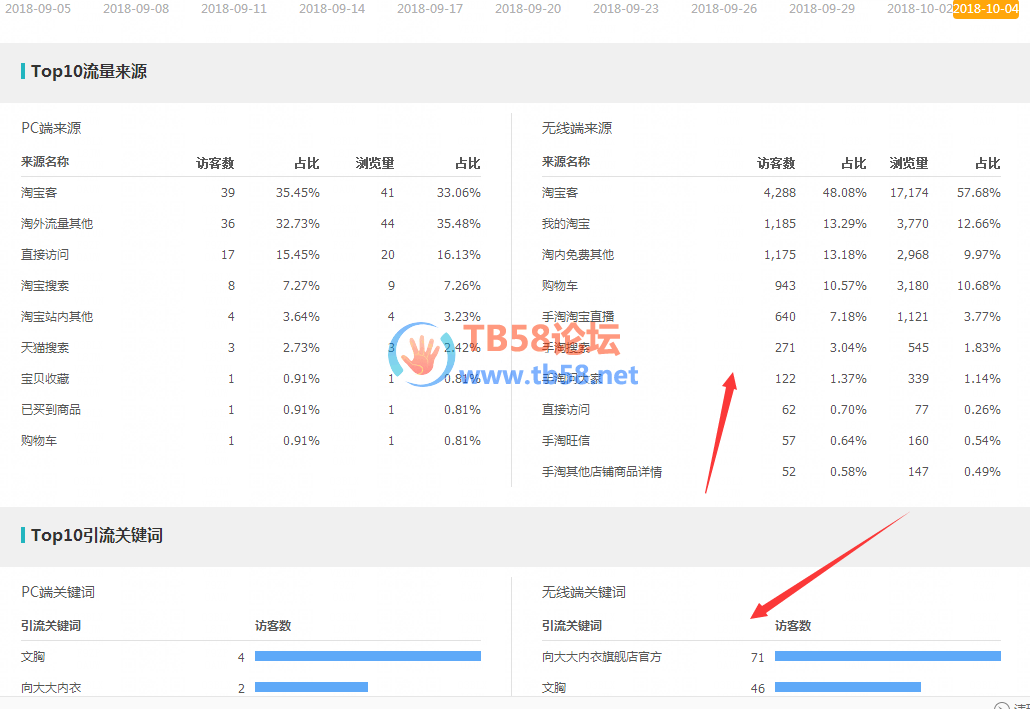The width and height of the screenshot is (1030, 709).
Task: Click the 浏览量 header in 无线端来源
Action: point(909,163)
